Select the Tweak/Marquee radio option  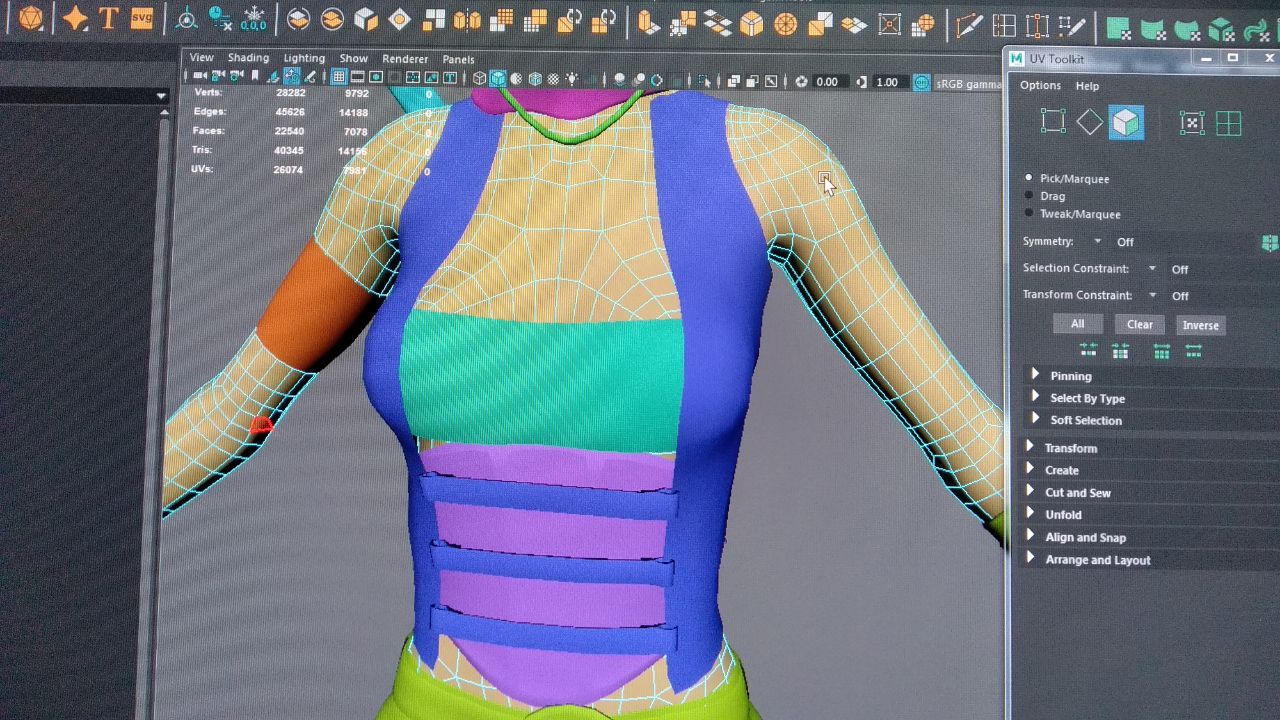tap(1072, 214)
